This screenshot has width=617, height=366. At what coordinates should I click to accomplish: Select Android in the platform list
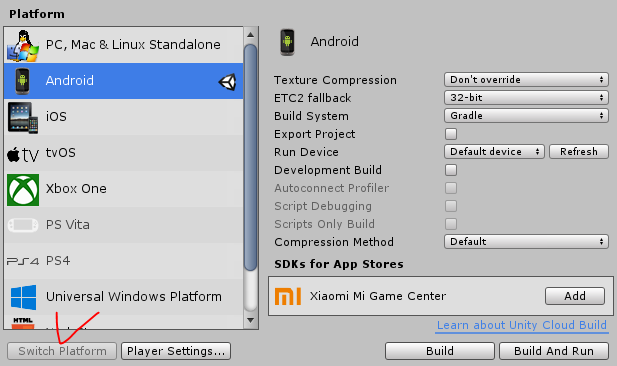click(124, 81)
